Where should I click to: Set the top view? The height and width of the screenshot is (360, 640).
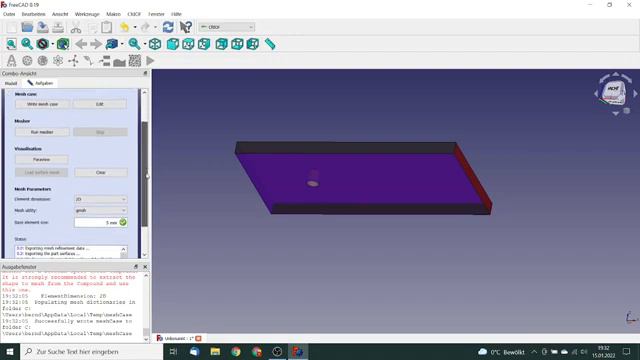click(x=189, y=44)
